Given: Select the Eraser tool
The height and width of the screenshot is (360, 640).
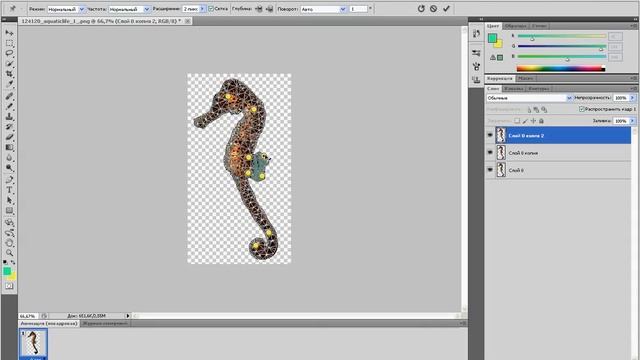Looking at the screenshot, I should (x=9, y=137).
